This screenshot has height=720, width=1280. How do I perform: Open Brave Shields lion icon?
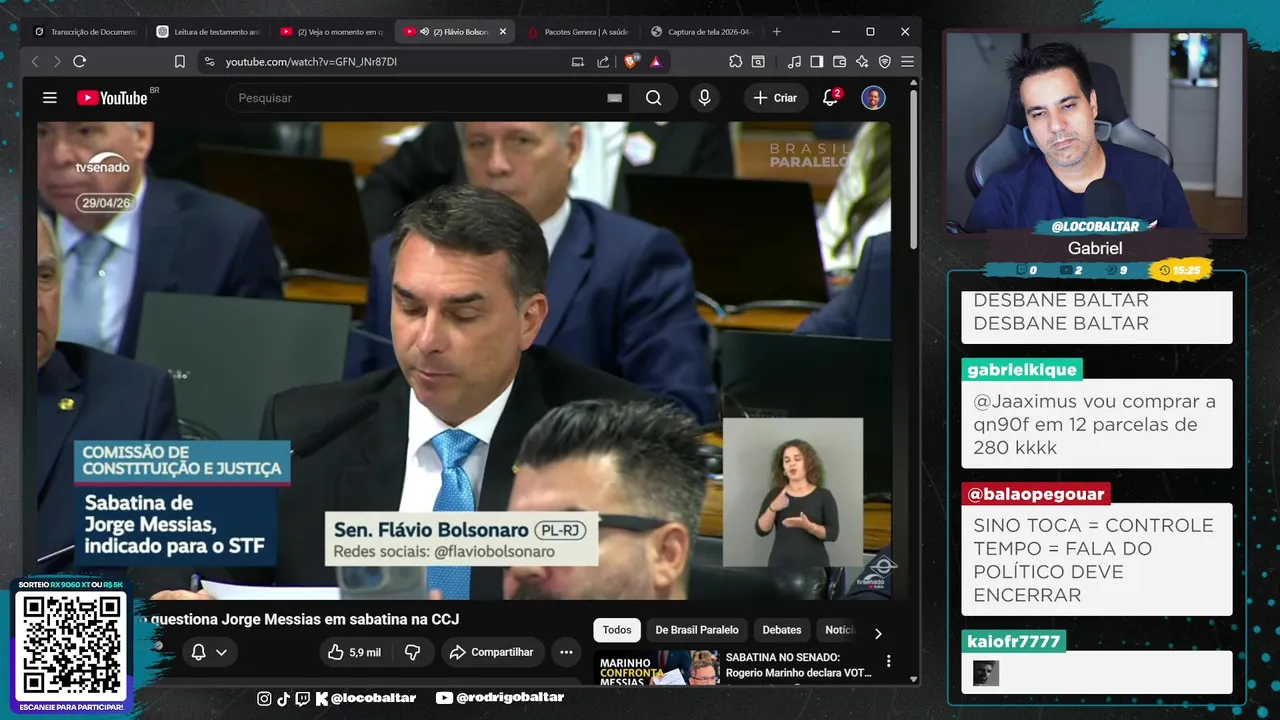click(x=630, y=62)
